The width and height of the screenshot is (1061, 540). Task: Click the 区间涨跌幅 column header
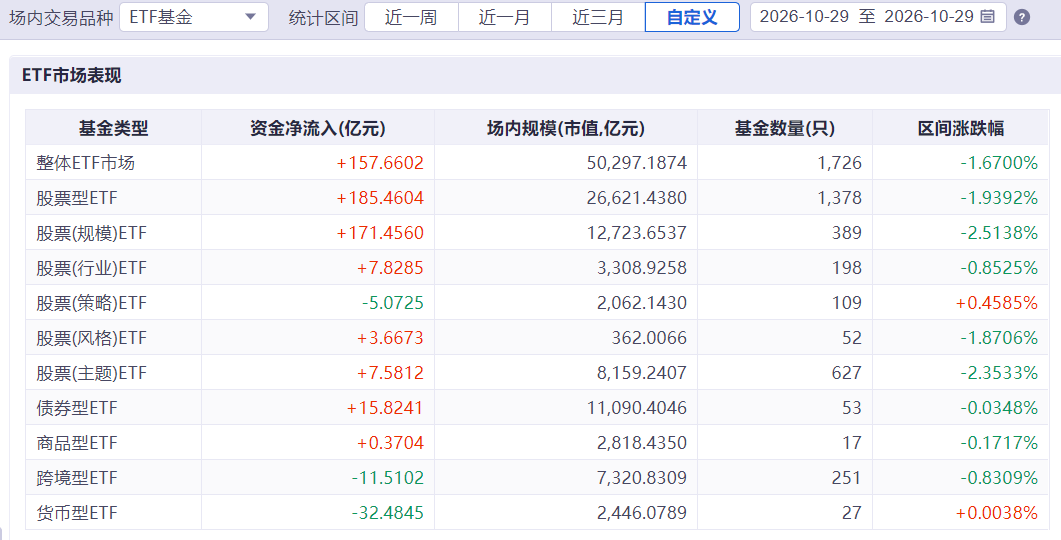[x=960, y=128]
